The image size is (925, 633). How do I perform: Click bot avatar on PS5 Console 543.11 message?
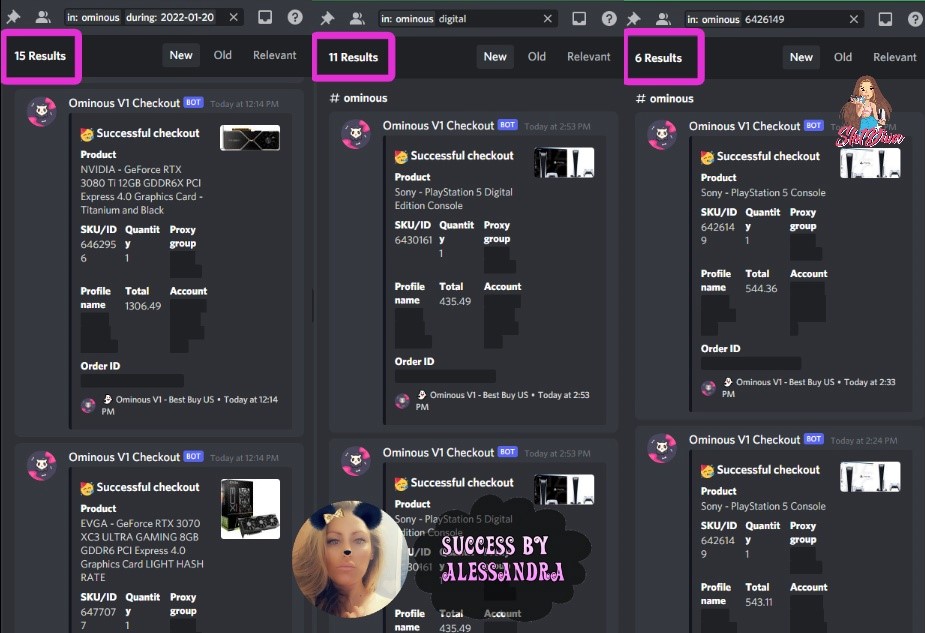662,448
